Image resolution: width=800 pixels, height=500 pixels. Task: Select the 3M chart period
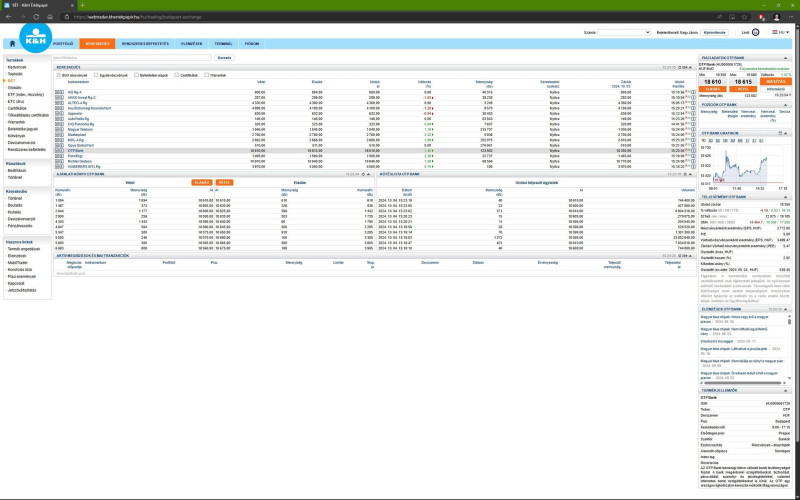pyautogui.click(x=733, y=140)
